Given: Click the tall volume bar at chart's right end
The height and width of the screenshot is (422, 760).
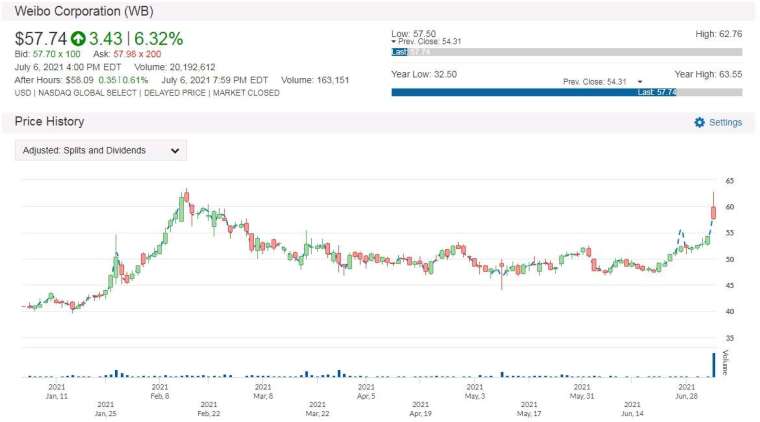Looking at the screenshot, I should tap(713, 365).
